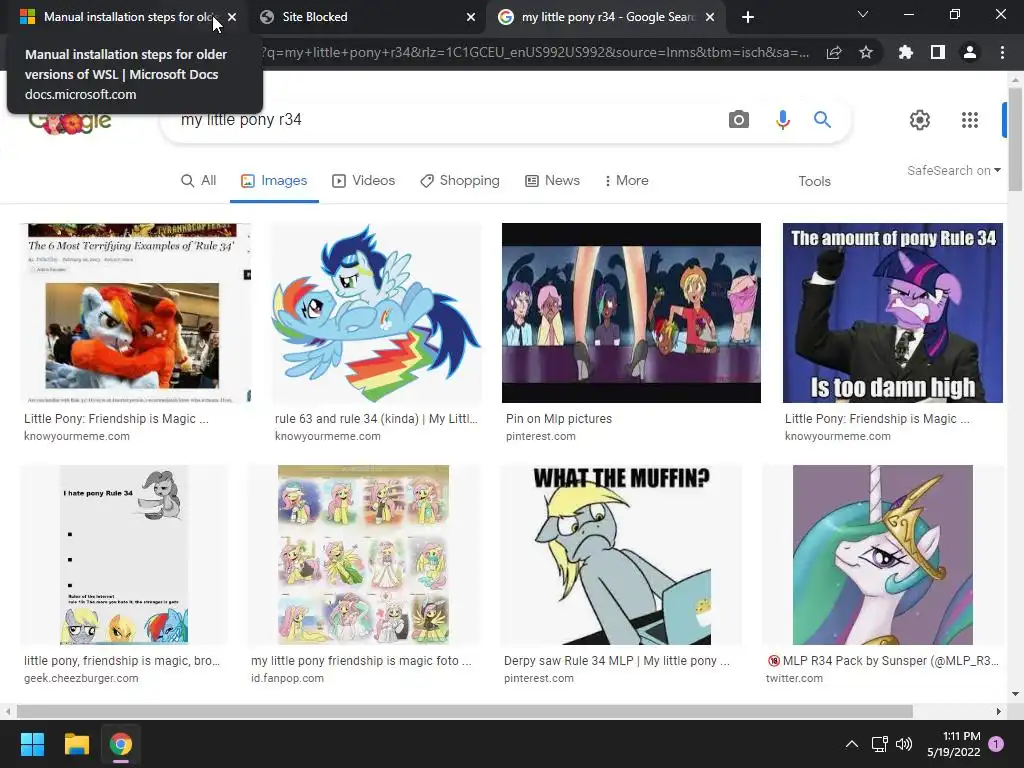This screenshot has height=768, width=1024.
Task: Open Chrome profile avatar menu
Action: click(970, 52)
